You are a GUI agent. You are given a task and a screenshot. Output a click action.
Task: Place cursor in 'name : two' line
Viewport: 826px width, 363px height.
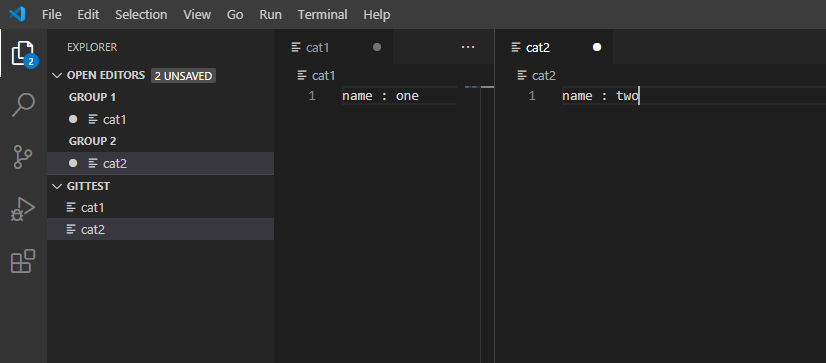600,96
